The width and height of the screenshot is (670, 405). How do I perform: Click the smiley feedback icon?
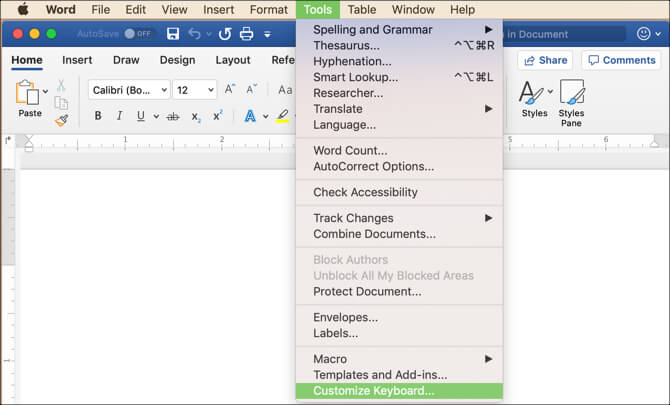coord(644,34)
